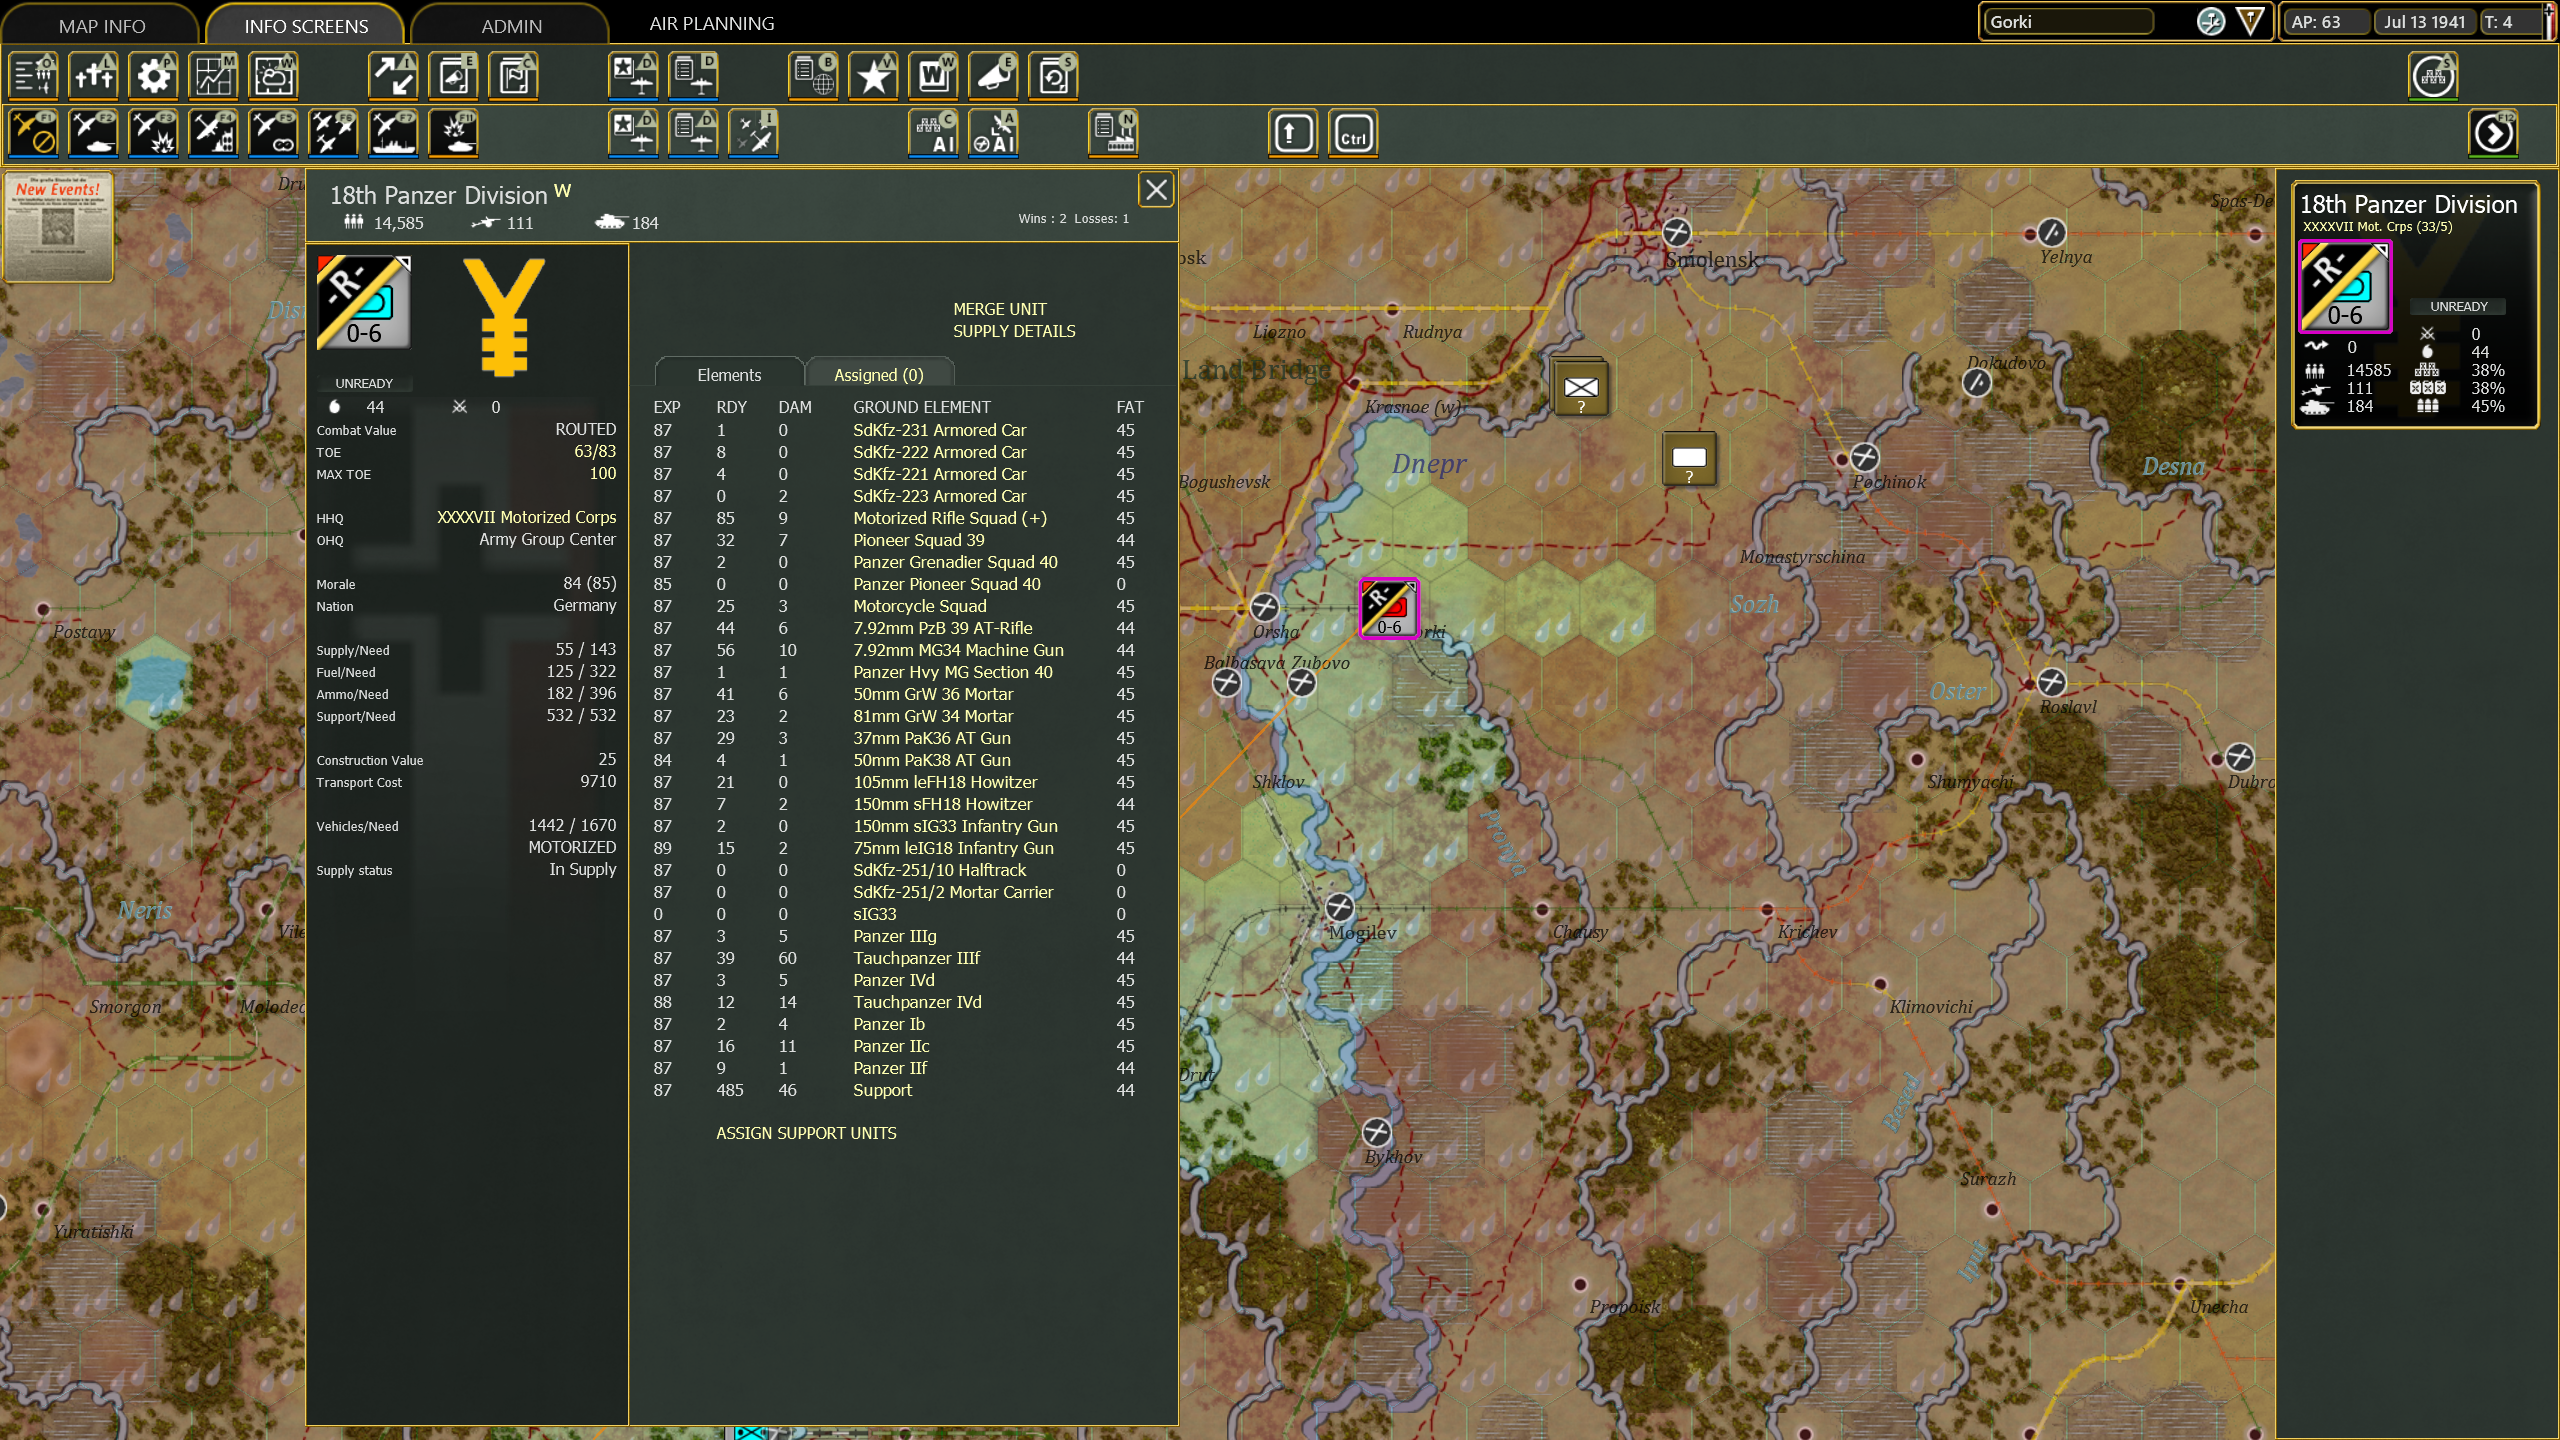Open the Metrics chart icon

tap(214, 75)
